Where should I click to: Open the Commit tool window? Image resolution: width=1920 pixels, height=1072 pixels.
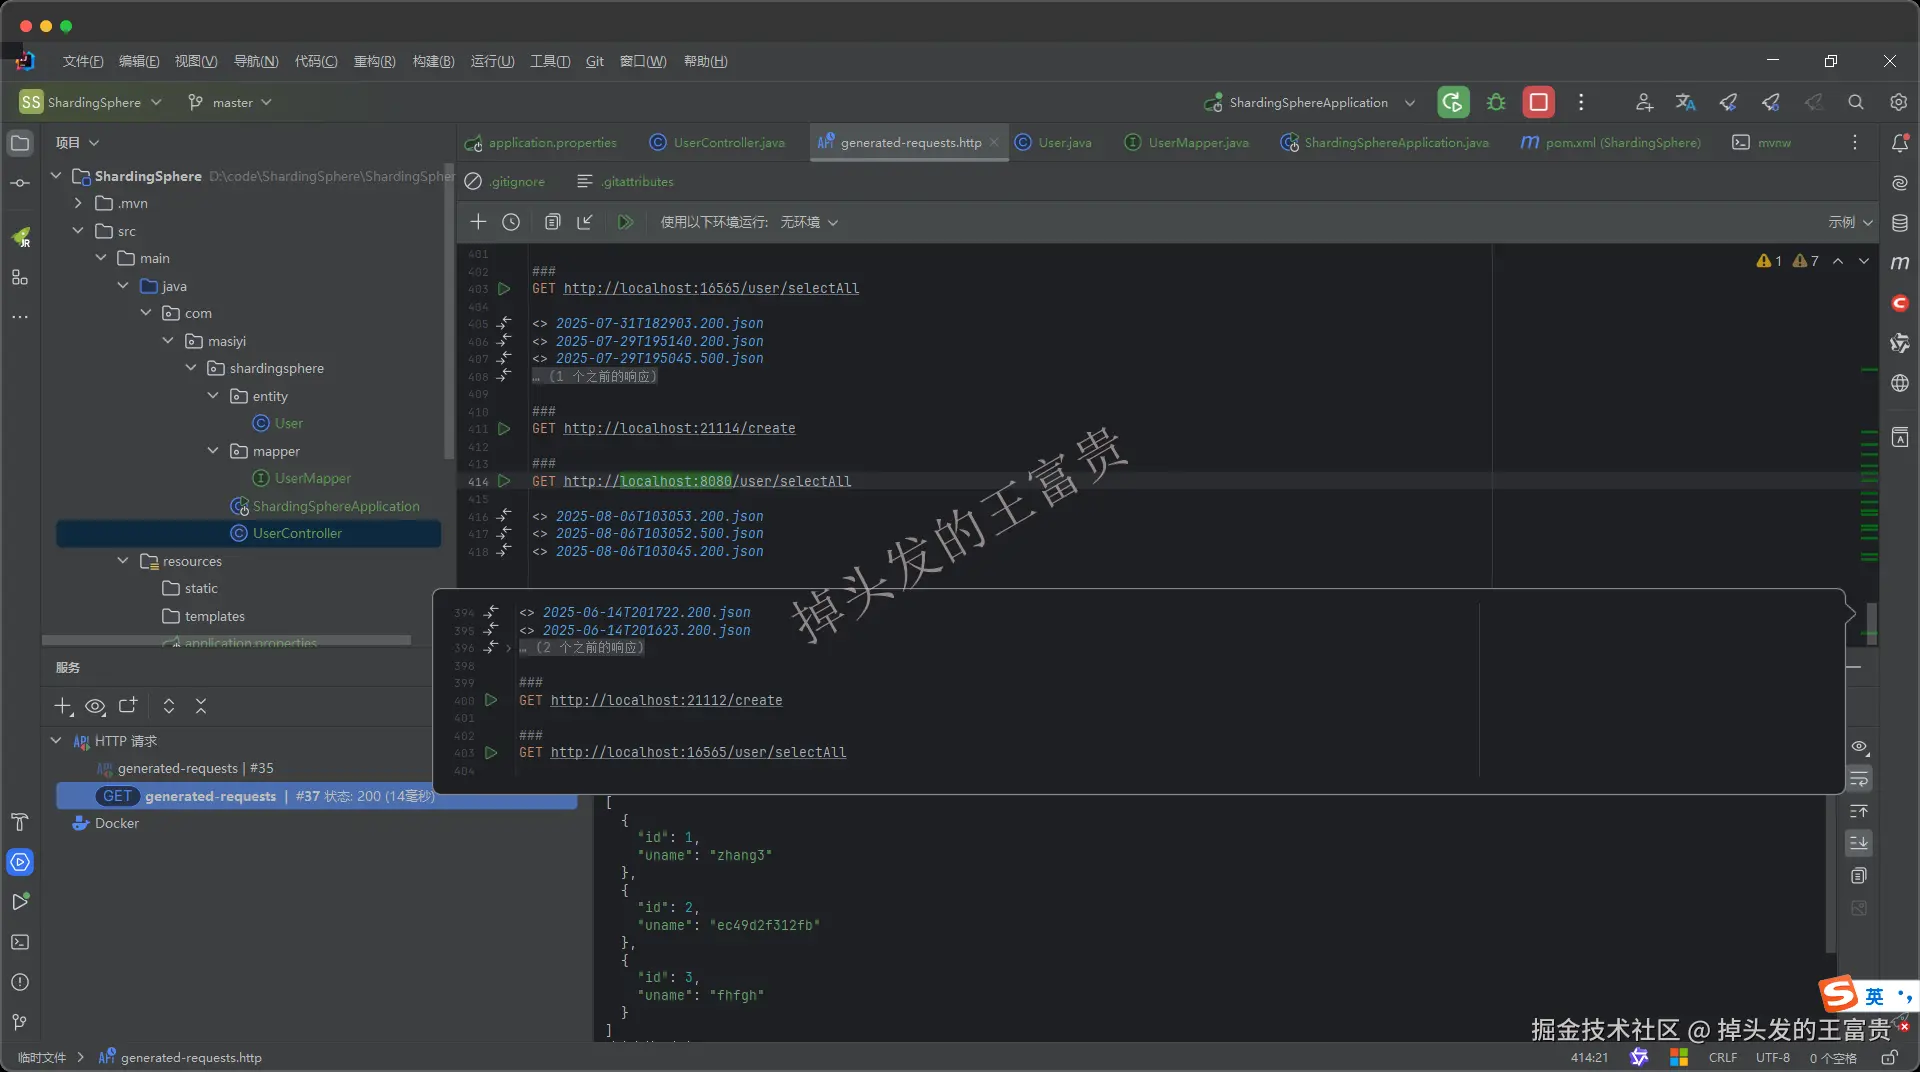point(20,183)
